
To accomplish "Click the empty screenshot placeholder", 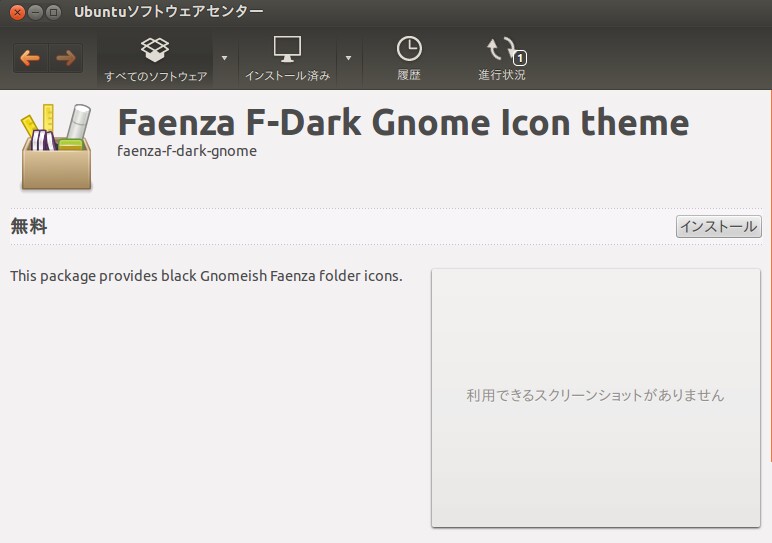I will (x=596, y=398).
